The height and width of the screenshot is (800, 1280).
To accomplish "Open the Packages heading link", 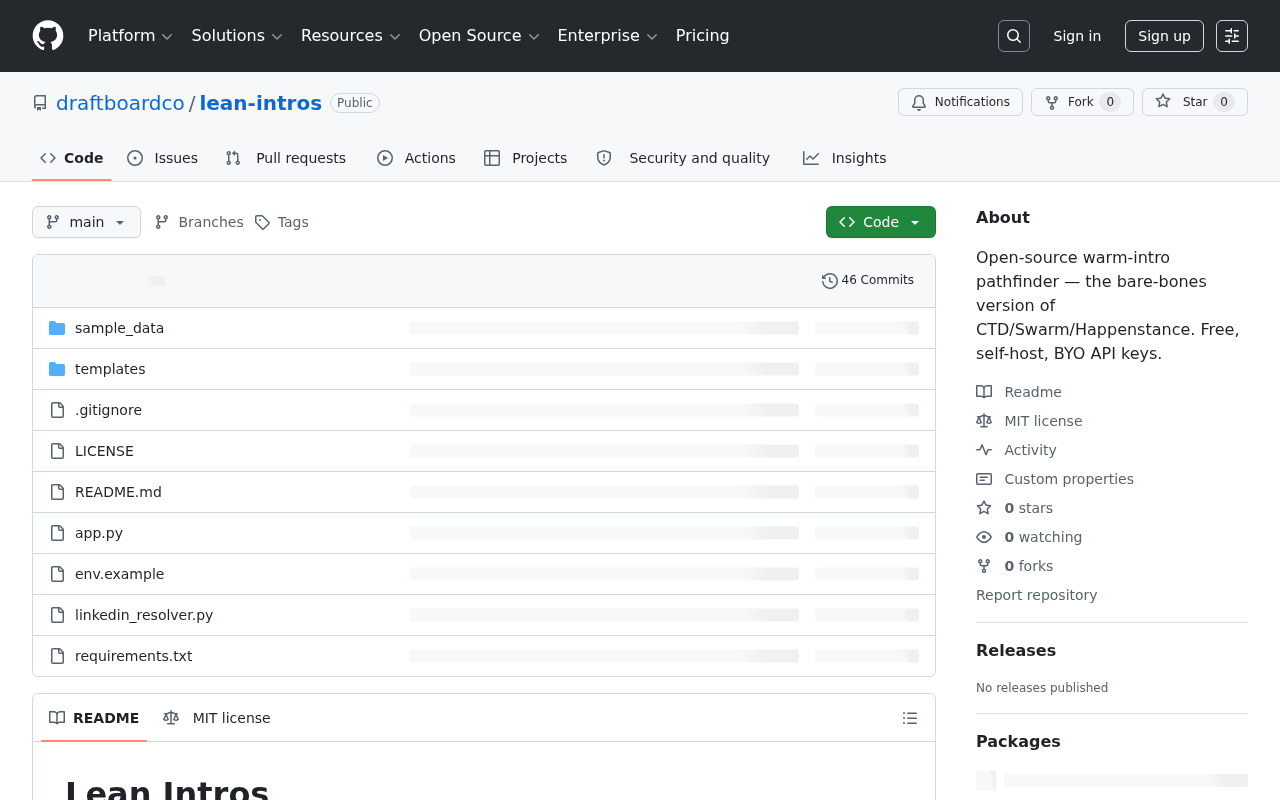I will tap(1018, 741).
